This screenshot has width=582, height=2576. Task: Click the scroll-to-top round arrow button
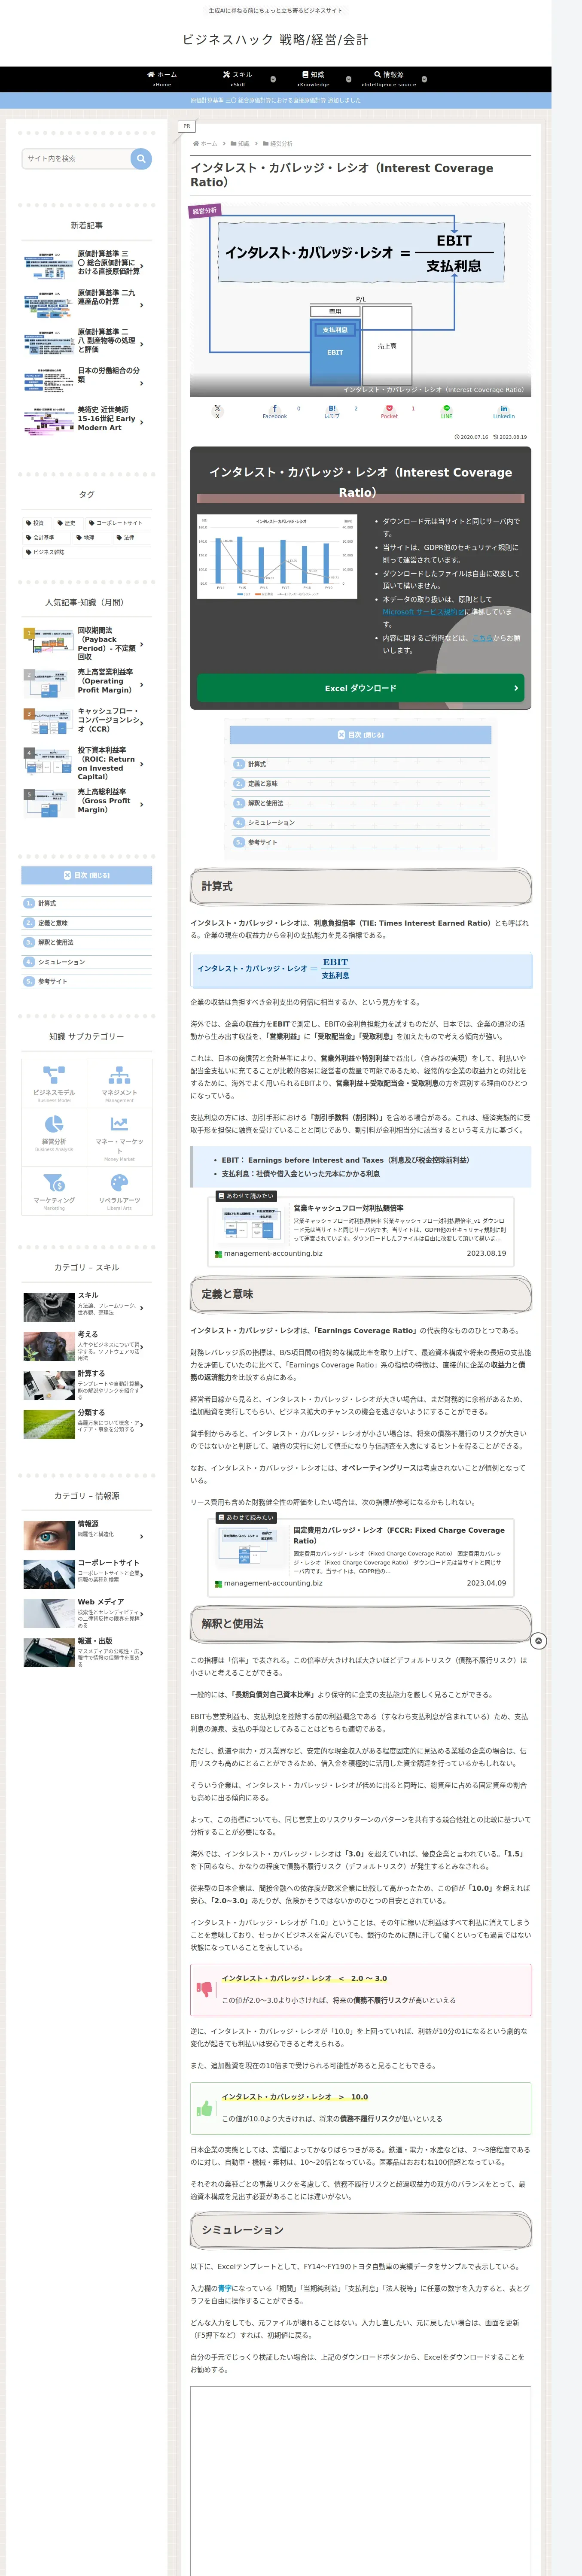(x=539, y=1641)
